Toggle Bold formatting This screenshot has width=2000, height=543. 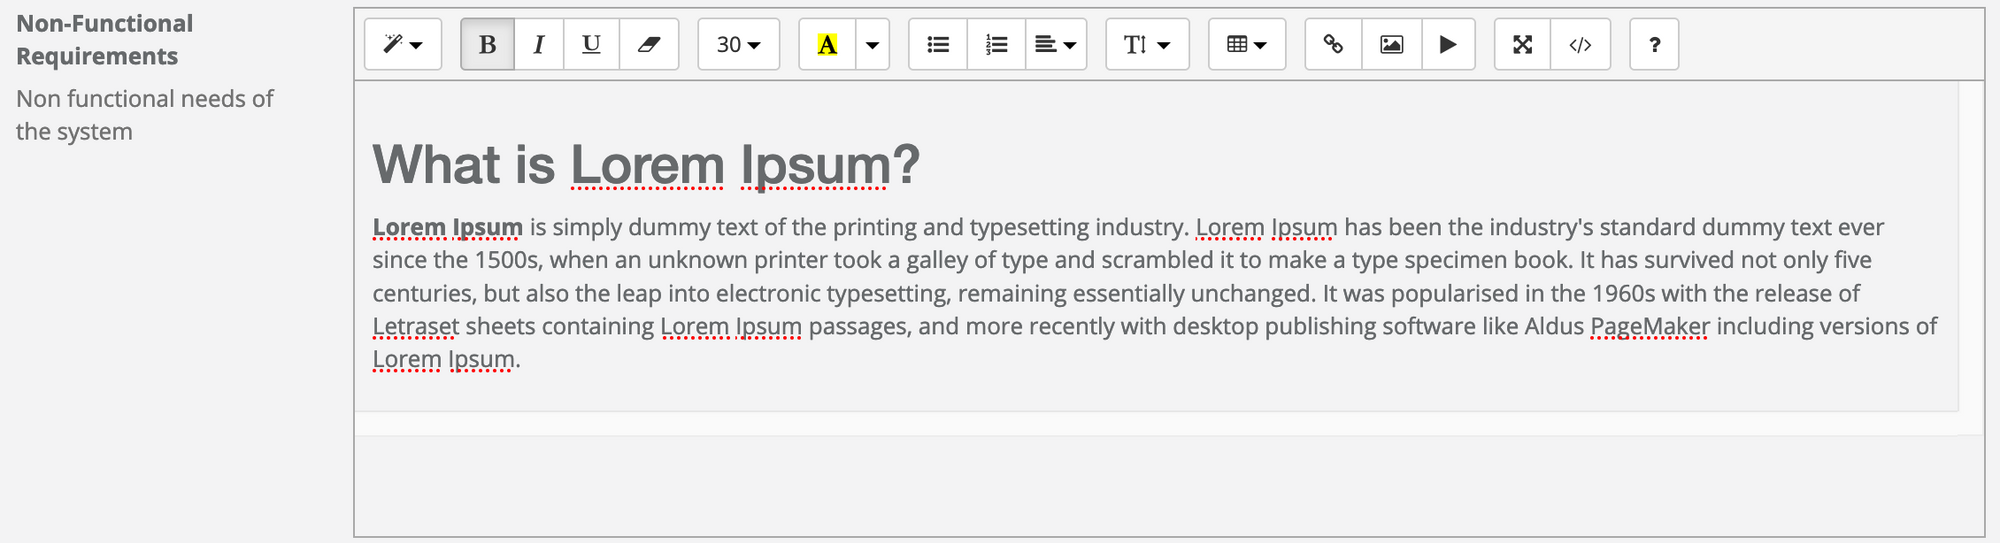click(x=488, y=45)
